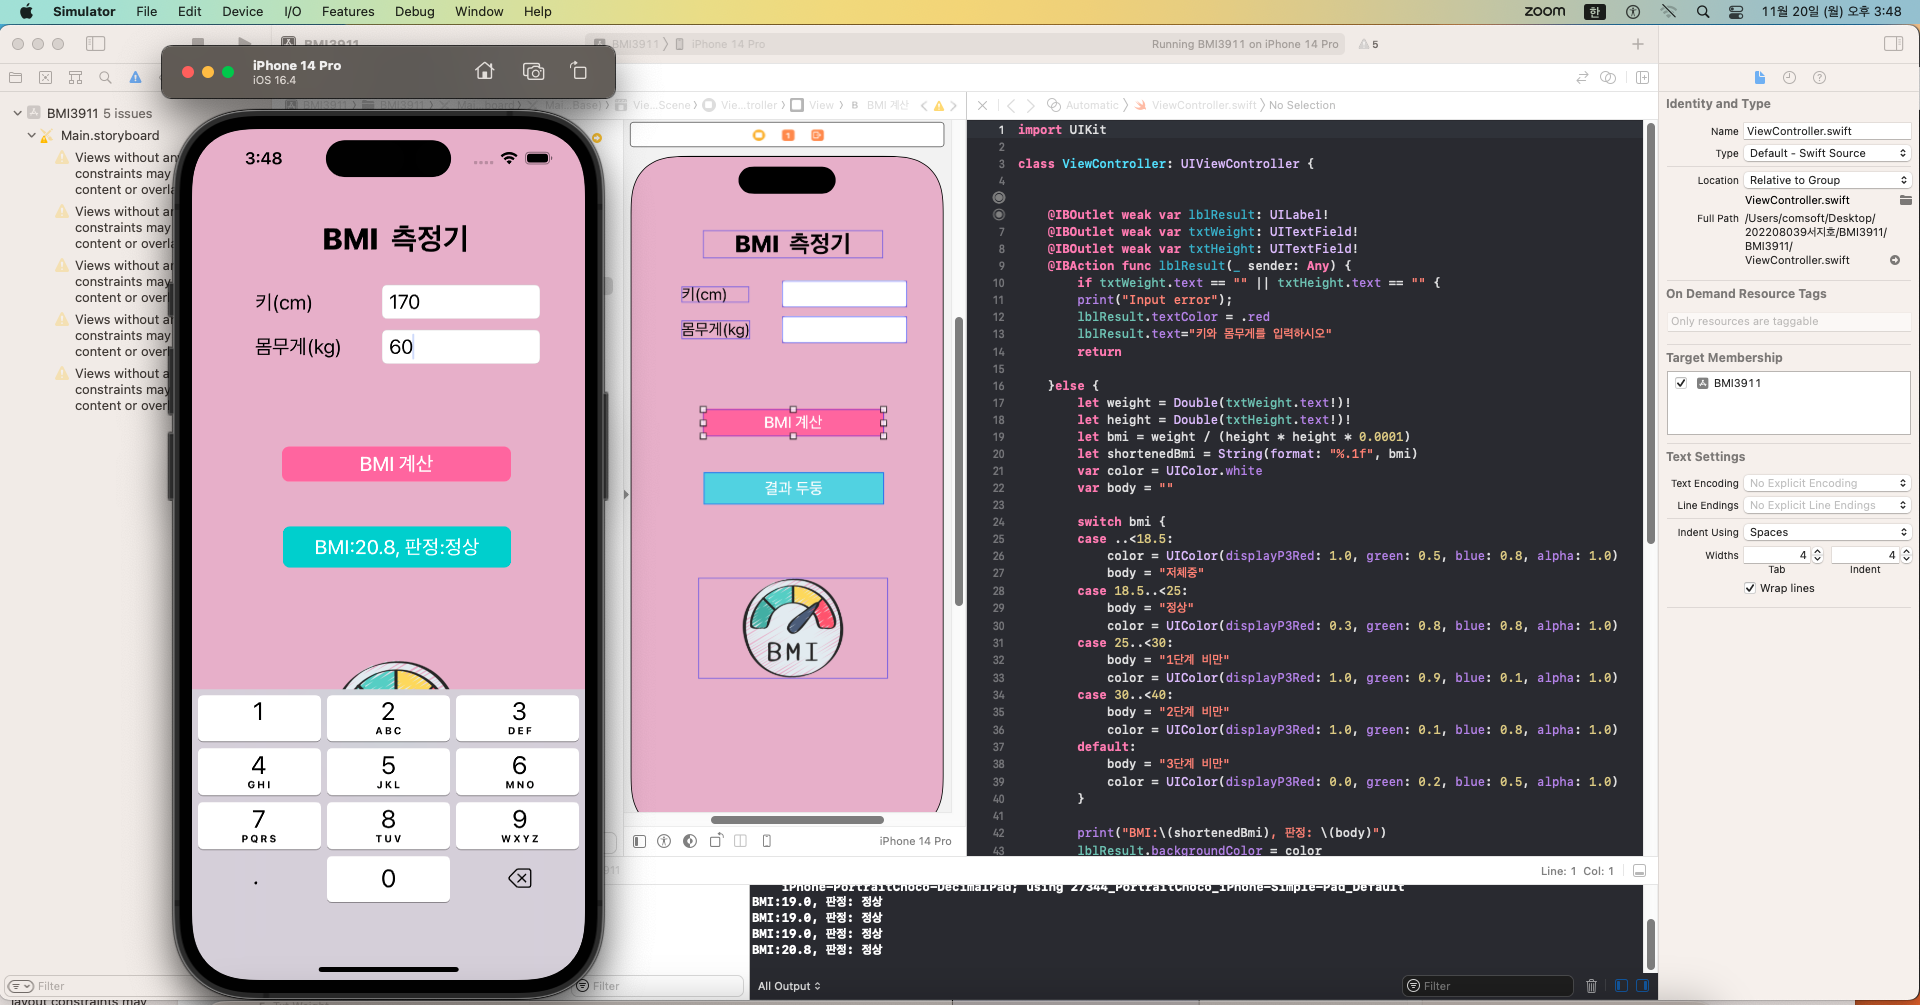Close the assistant editor with X icon
The width and height of the screenshot is (1920, 1005).
click(x=982, y=105)
